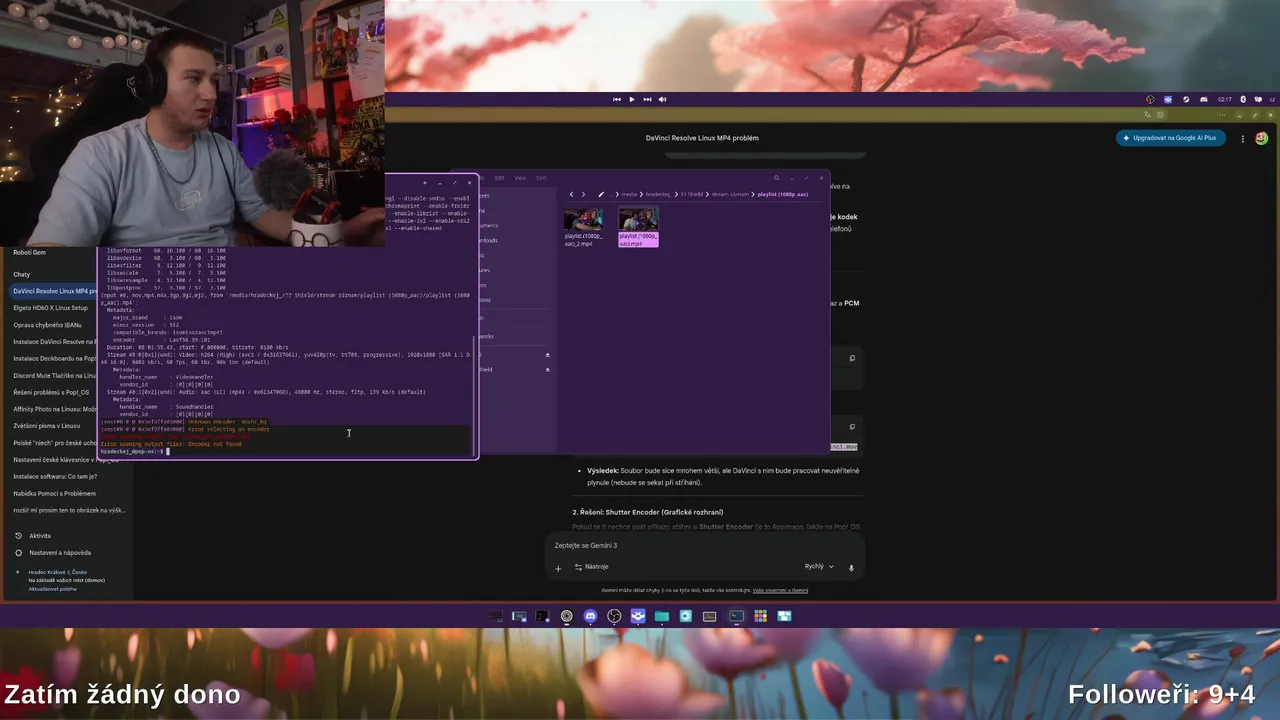Open the Sort menu in file manager

[x=541, y=178]
